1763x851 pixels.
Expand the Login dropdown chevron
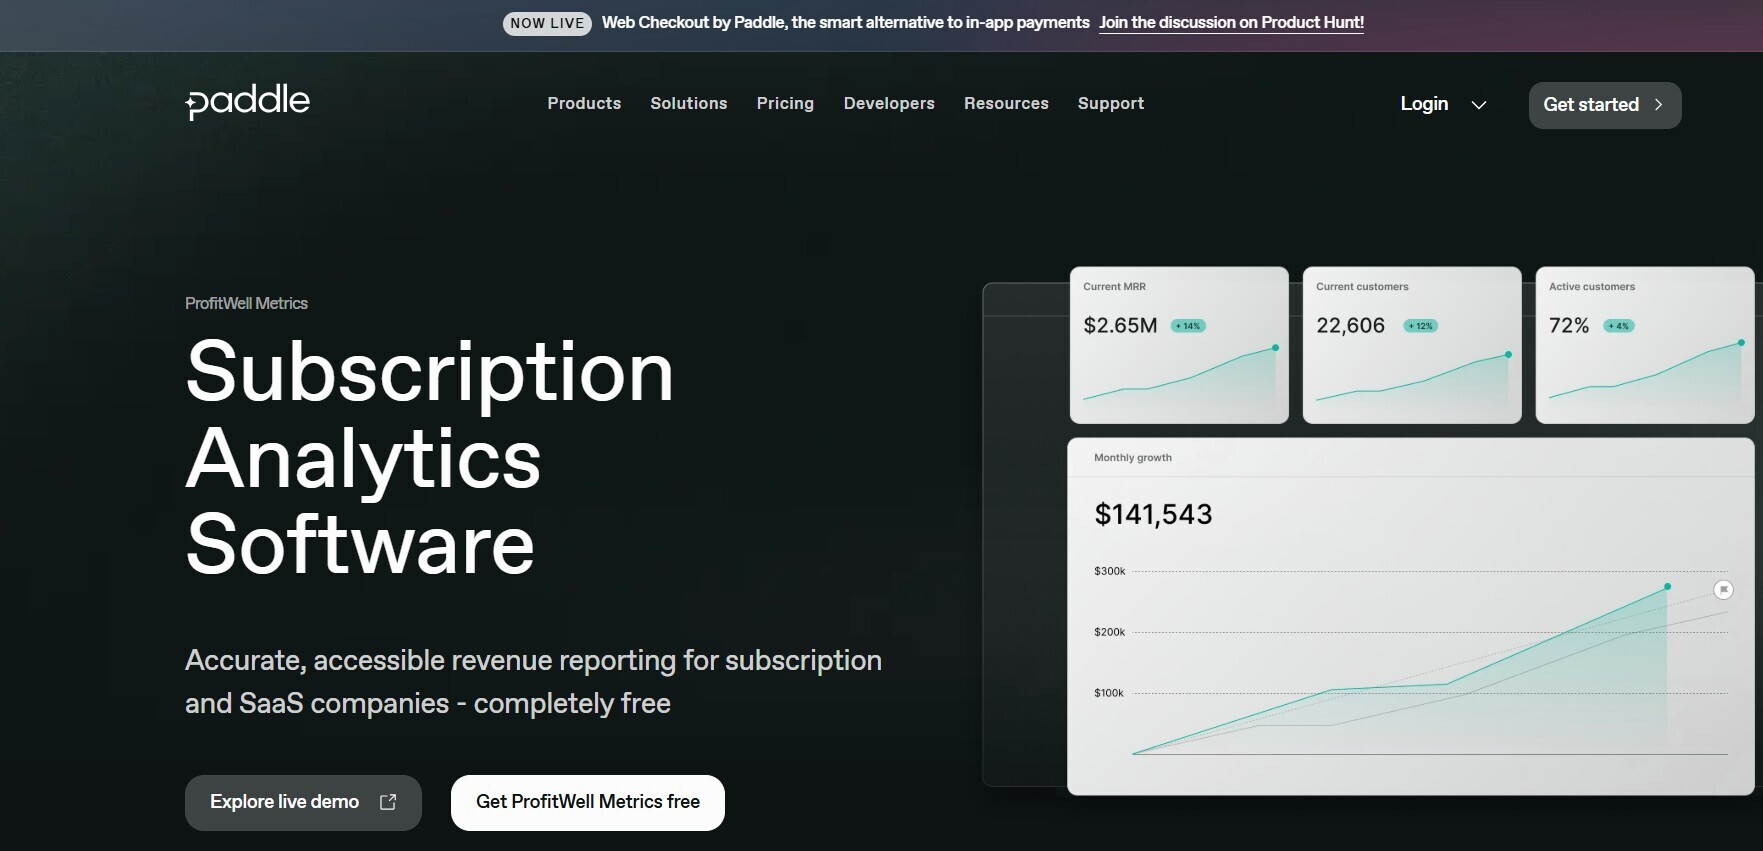click(1479, 105)
